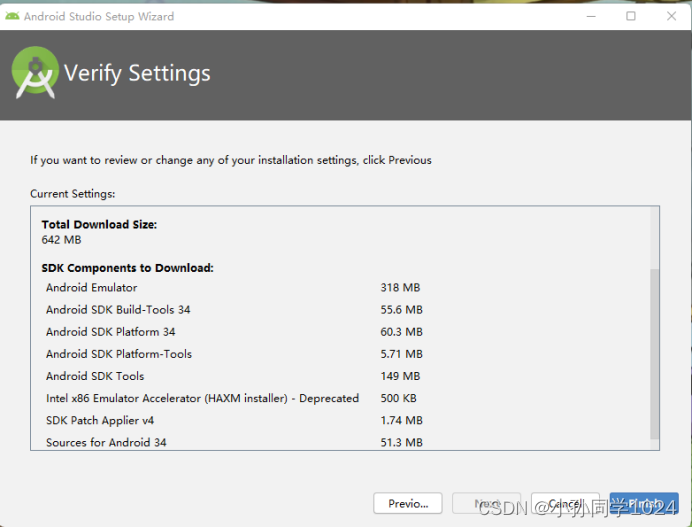Select the Android SDK Build-Tools 34 row
Image resolution: width=693 pixels, height=527 pixels.
(x=234, y=309)
